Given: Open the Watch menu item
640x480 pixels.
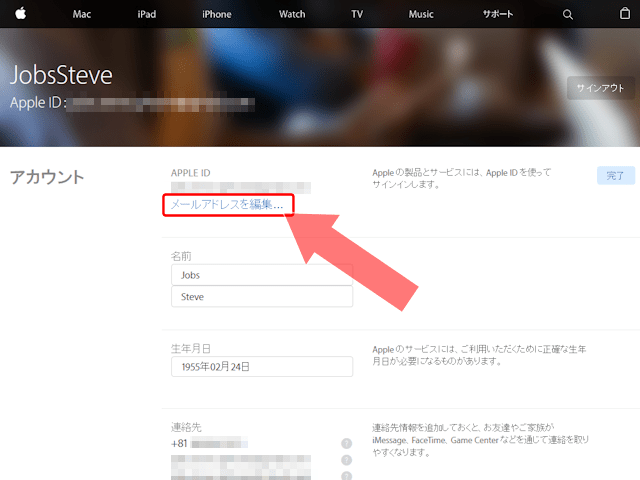Looking at the screenshot, I should tap(292, 14).
